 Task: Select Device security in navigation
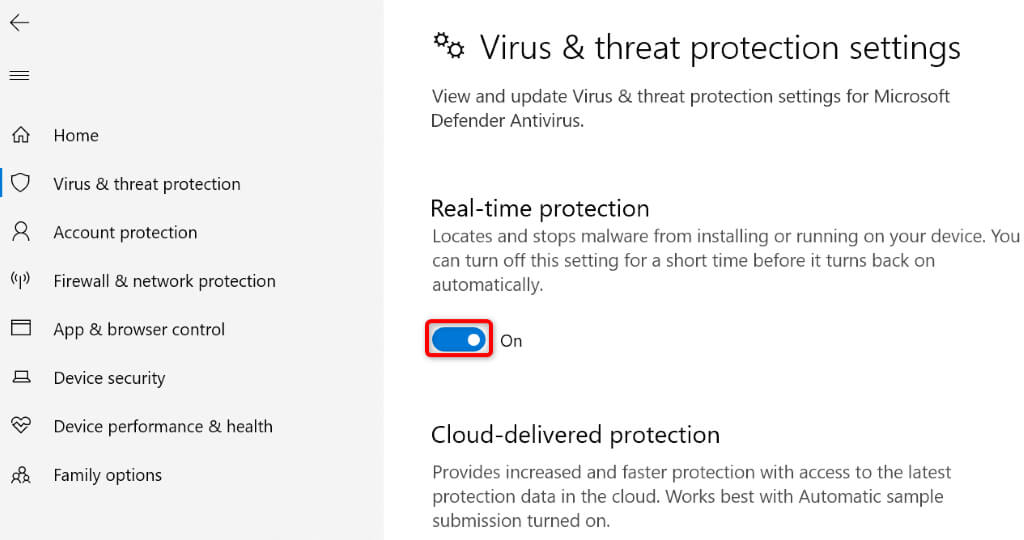[109, 378]
